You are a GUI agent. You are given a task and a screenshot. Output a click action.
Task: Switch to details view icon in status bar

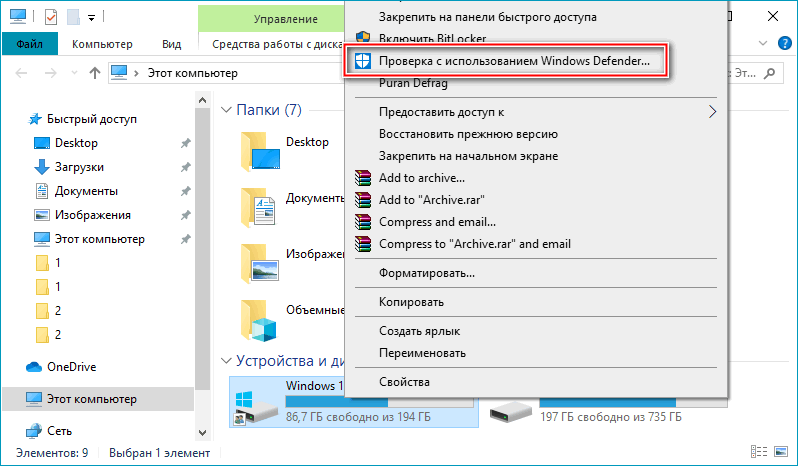(759, 451)
